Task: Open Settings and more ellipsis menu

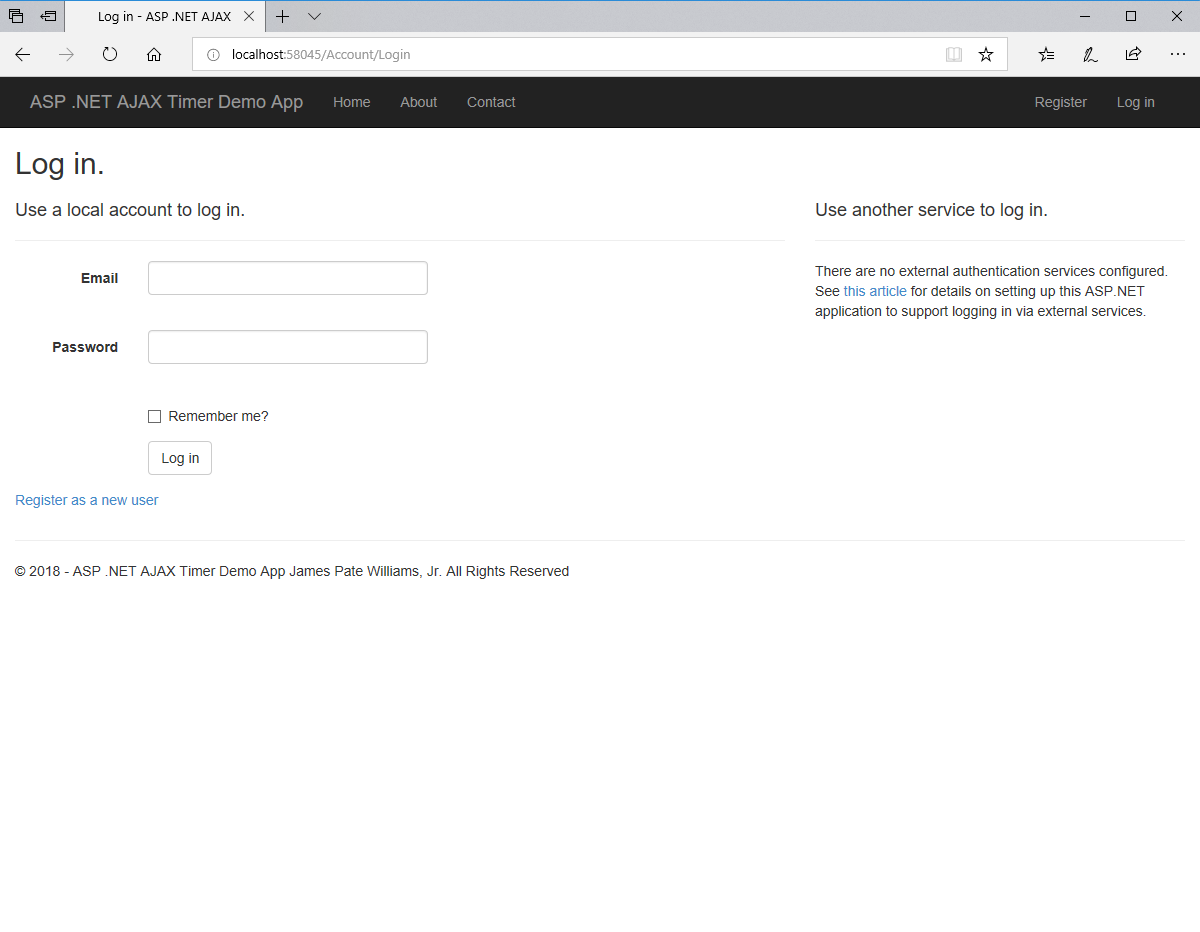Action: tap(1177, 55)
